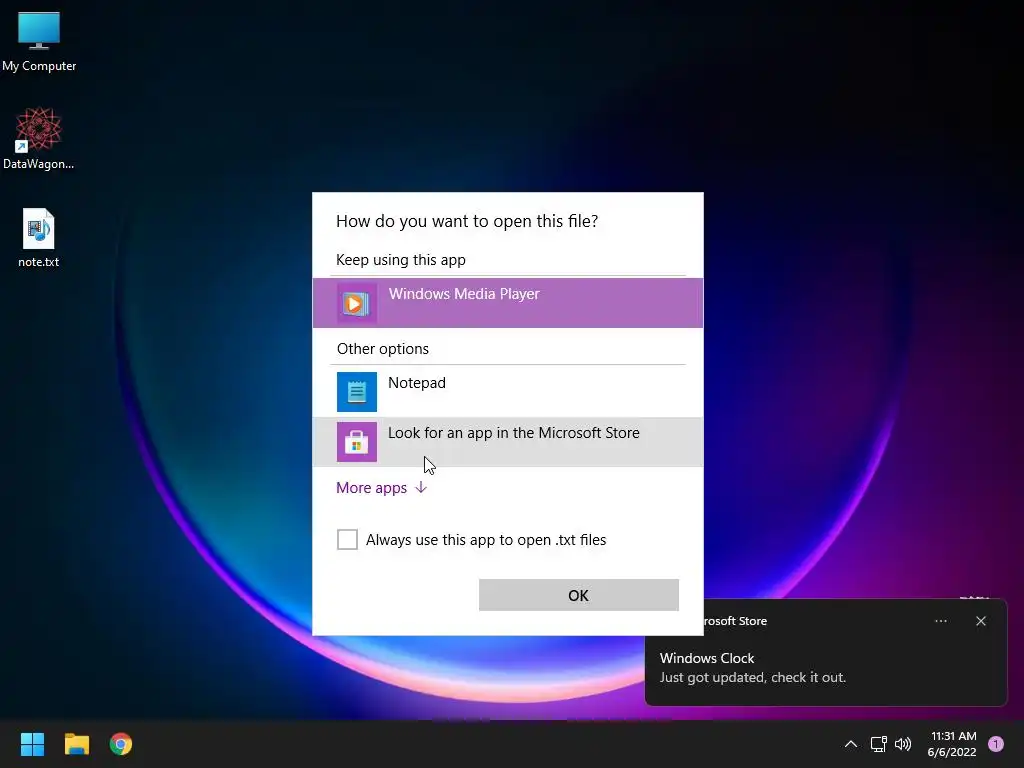Select Windows Media Player text label
Screen dimensions: 1024x768
tap(464, 294)
